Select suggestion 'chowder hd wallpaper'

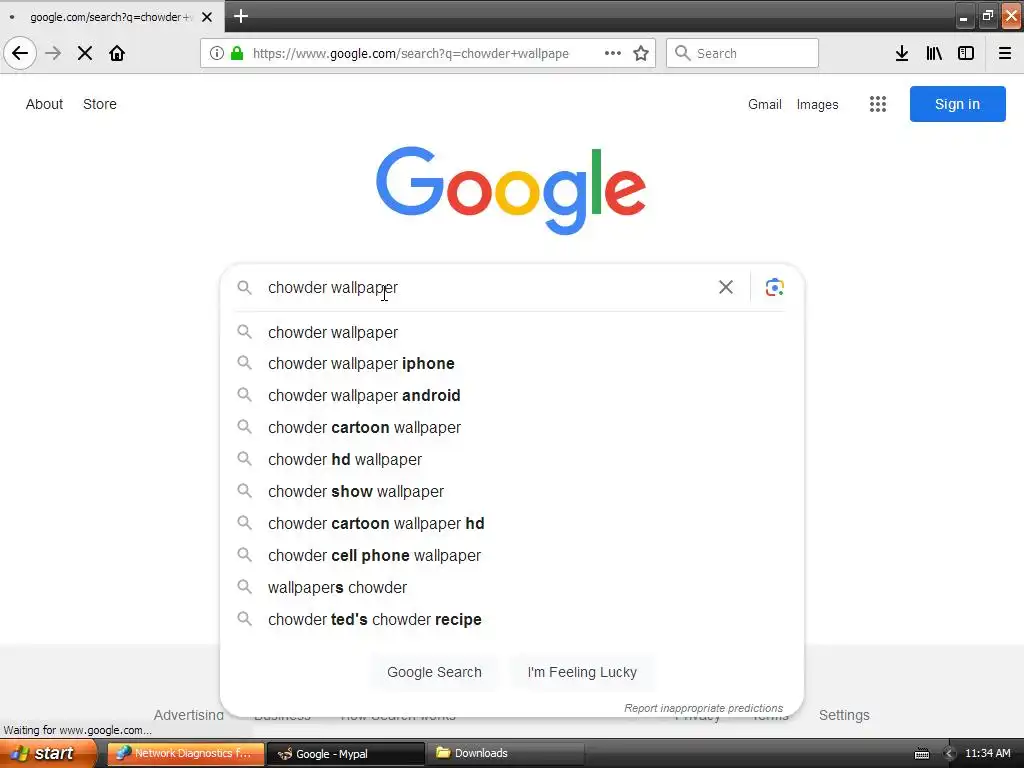pos(511,459)
